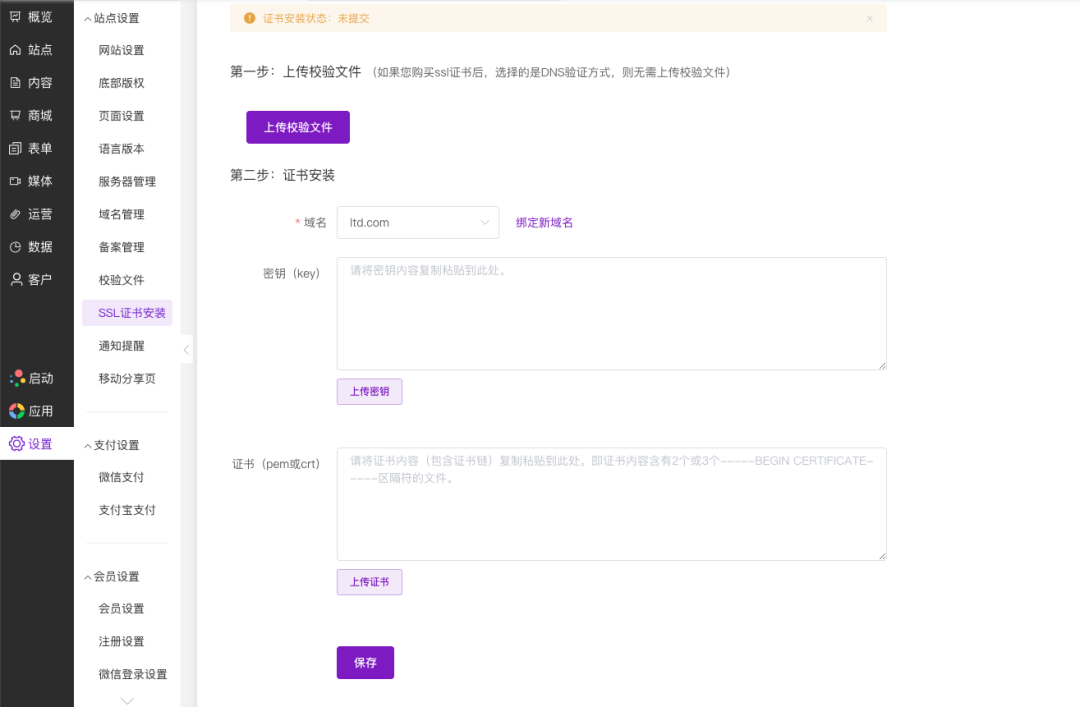Focus the 密钥 (key) text area
The height and width of the screenshot is (707, 1080).
(x=612, y=314)
